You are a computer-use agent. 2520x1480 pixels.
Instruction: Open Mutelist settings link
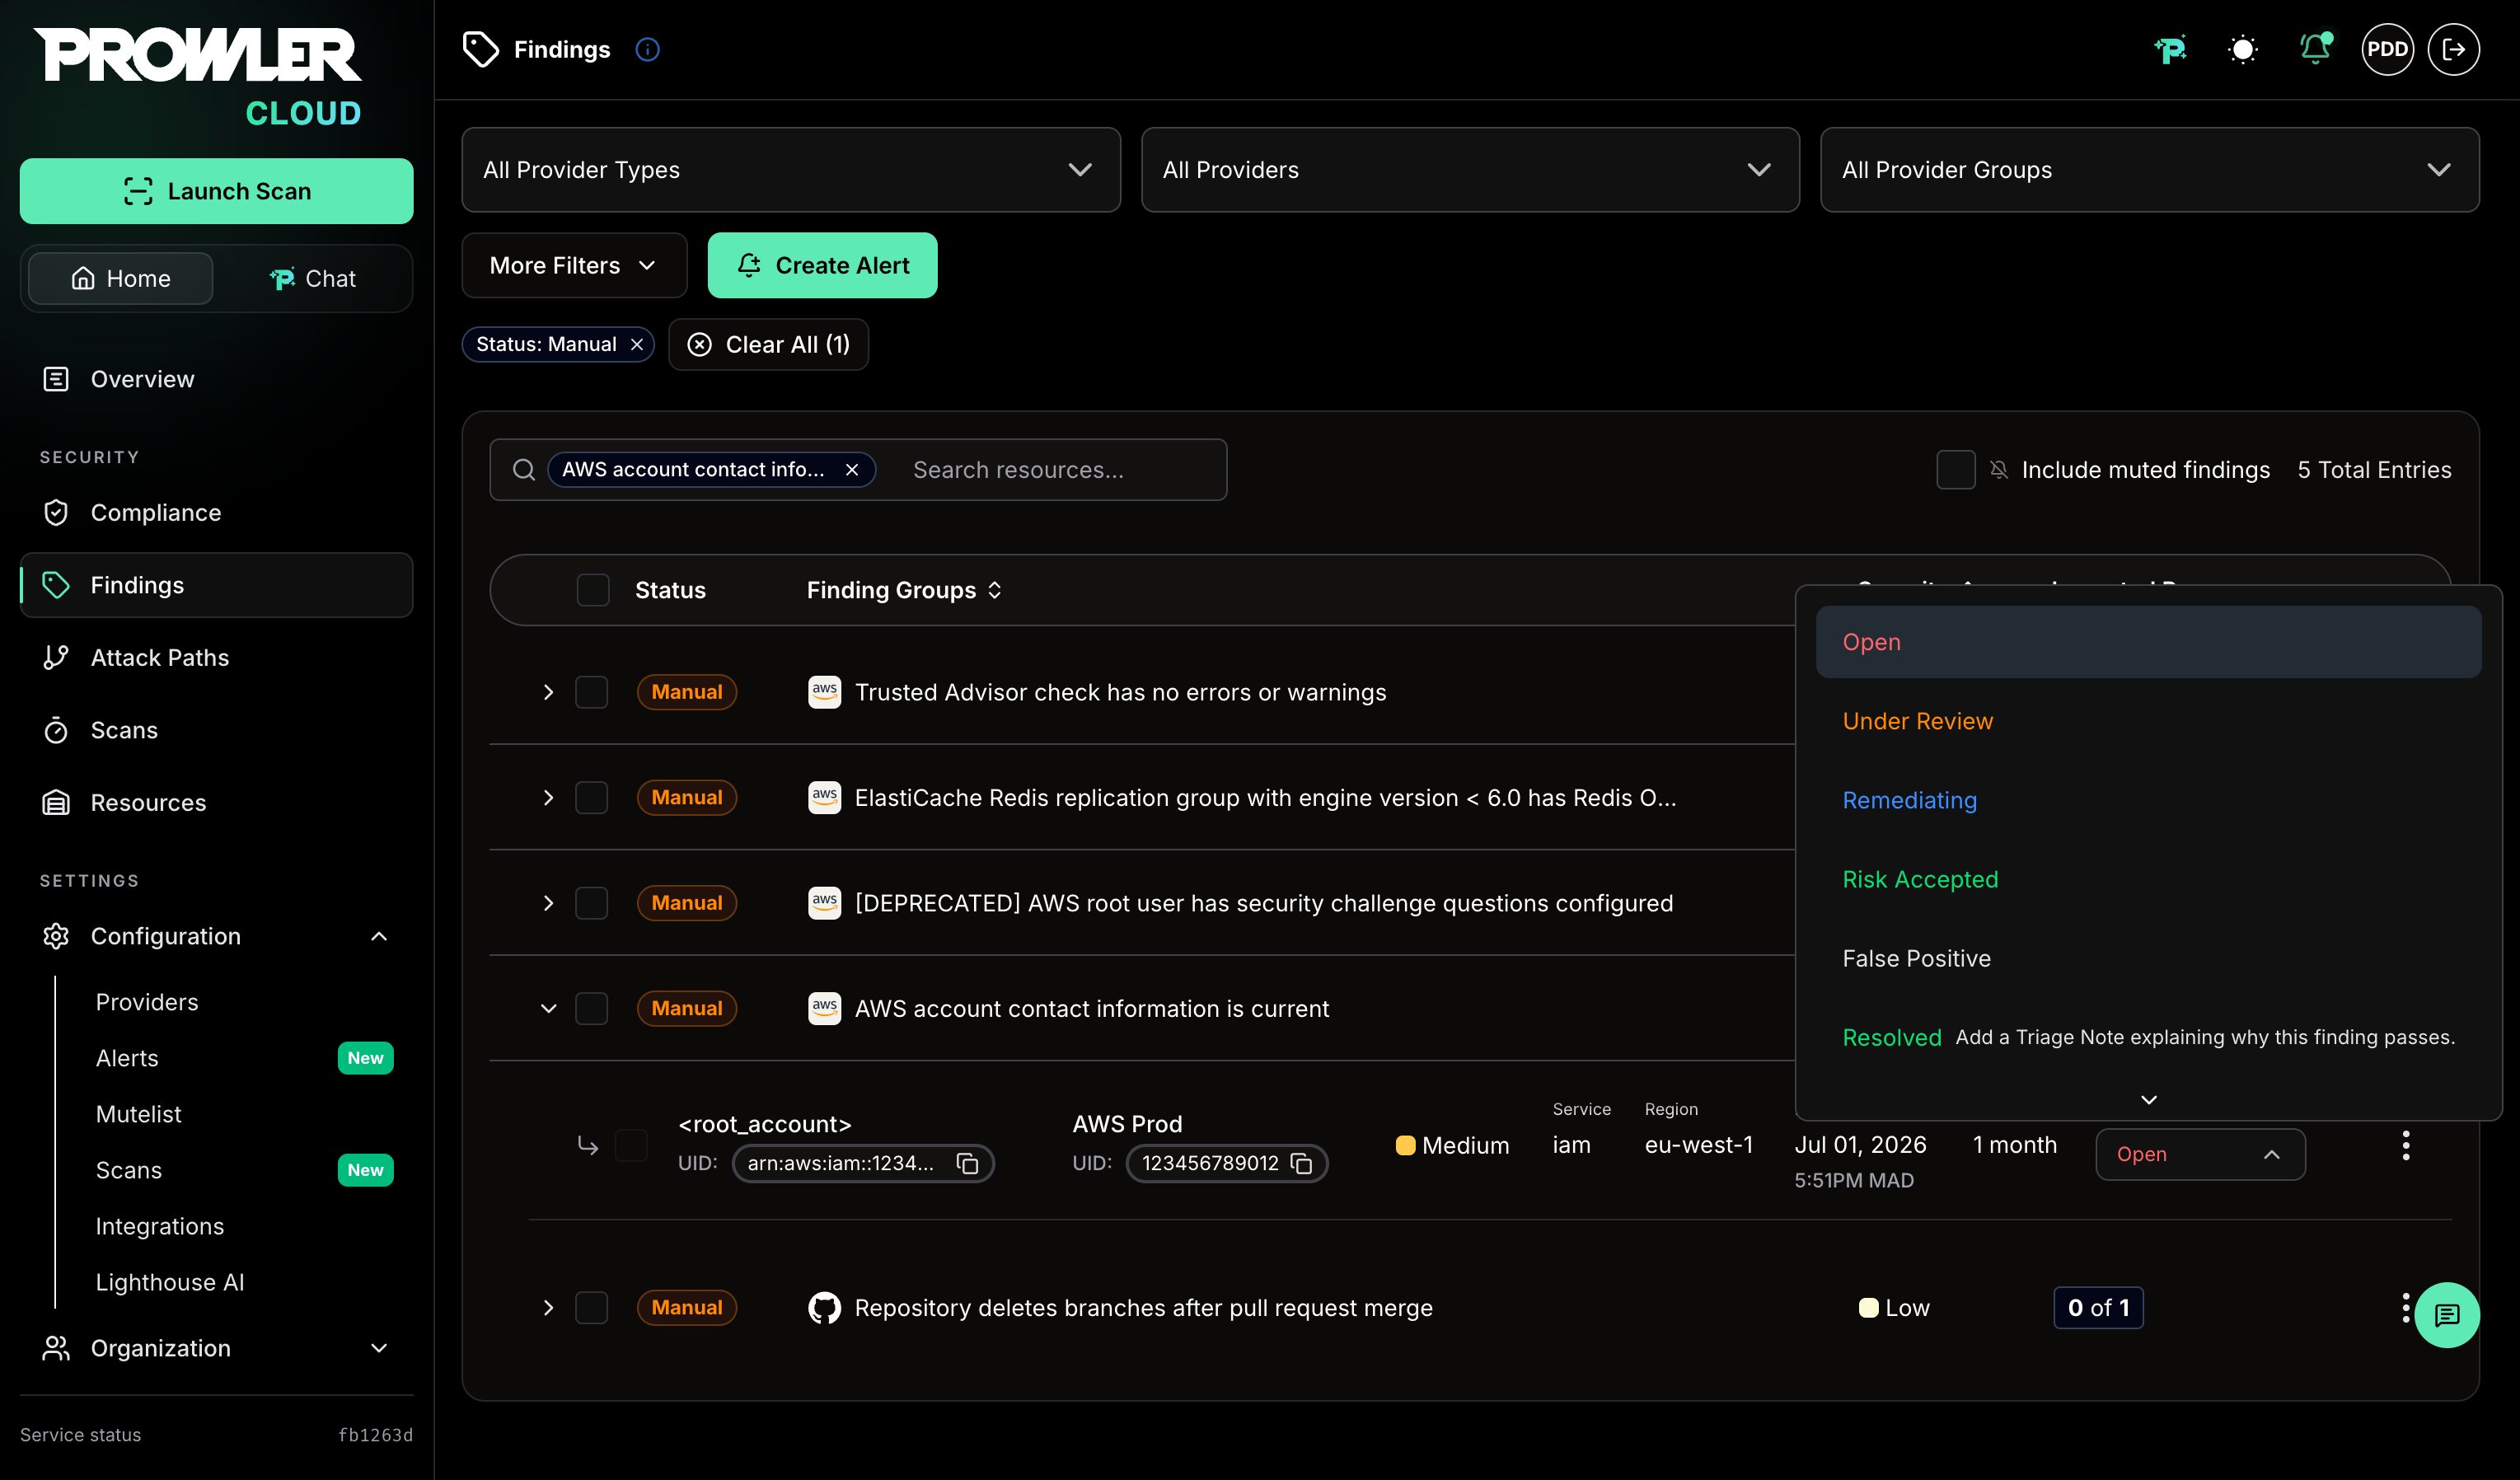138,1114
